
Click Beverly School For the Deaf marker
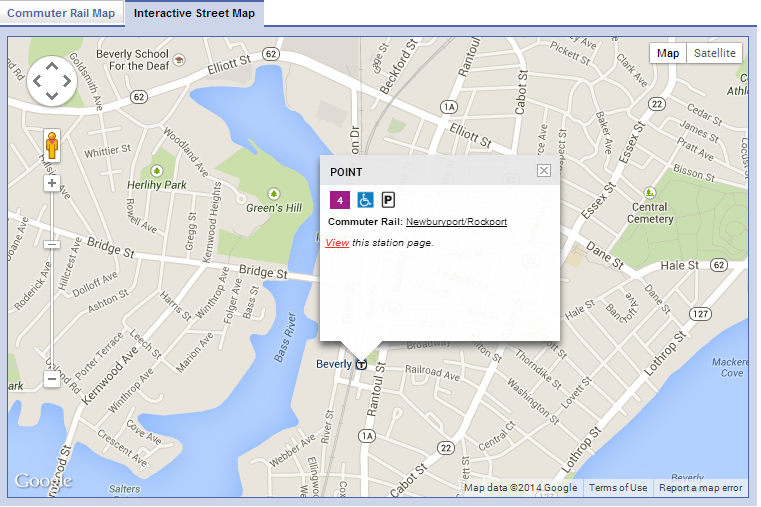click(x=179, y=60)
